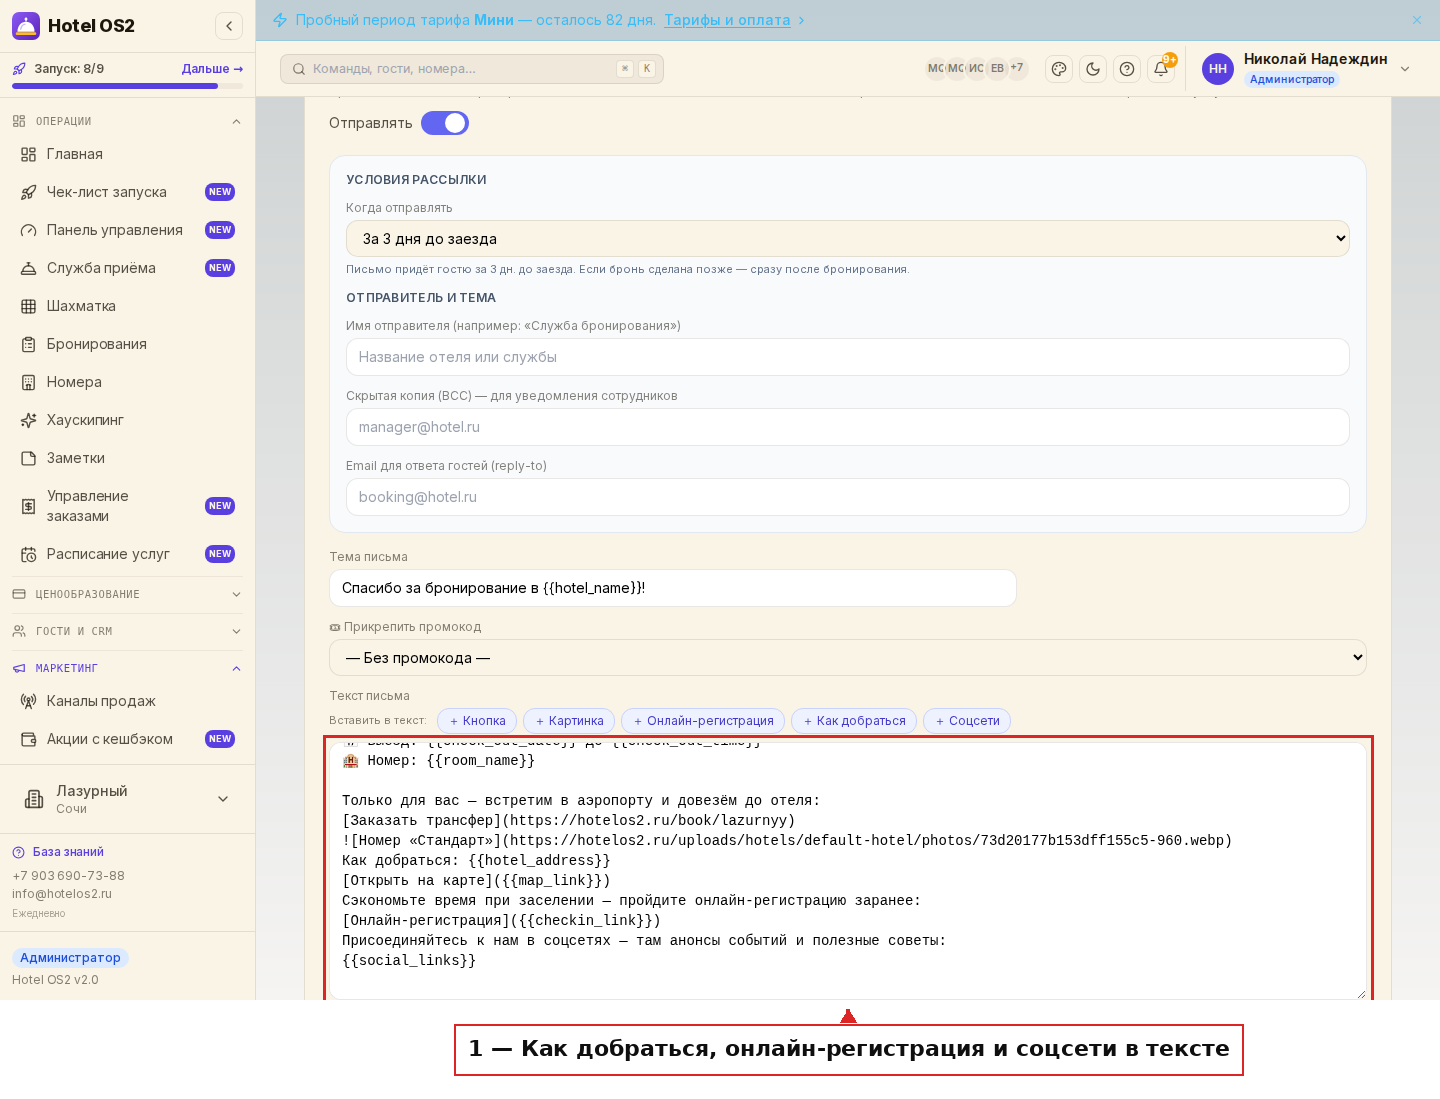Image resolution: width=1440 pixels, height=1099 pixels.
Task: Turn off the Отправлять switch
Action: click(445, 123)
